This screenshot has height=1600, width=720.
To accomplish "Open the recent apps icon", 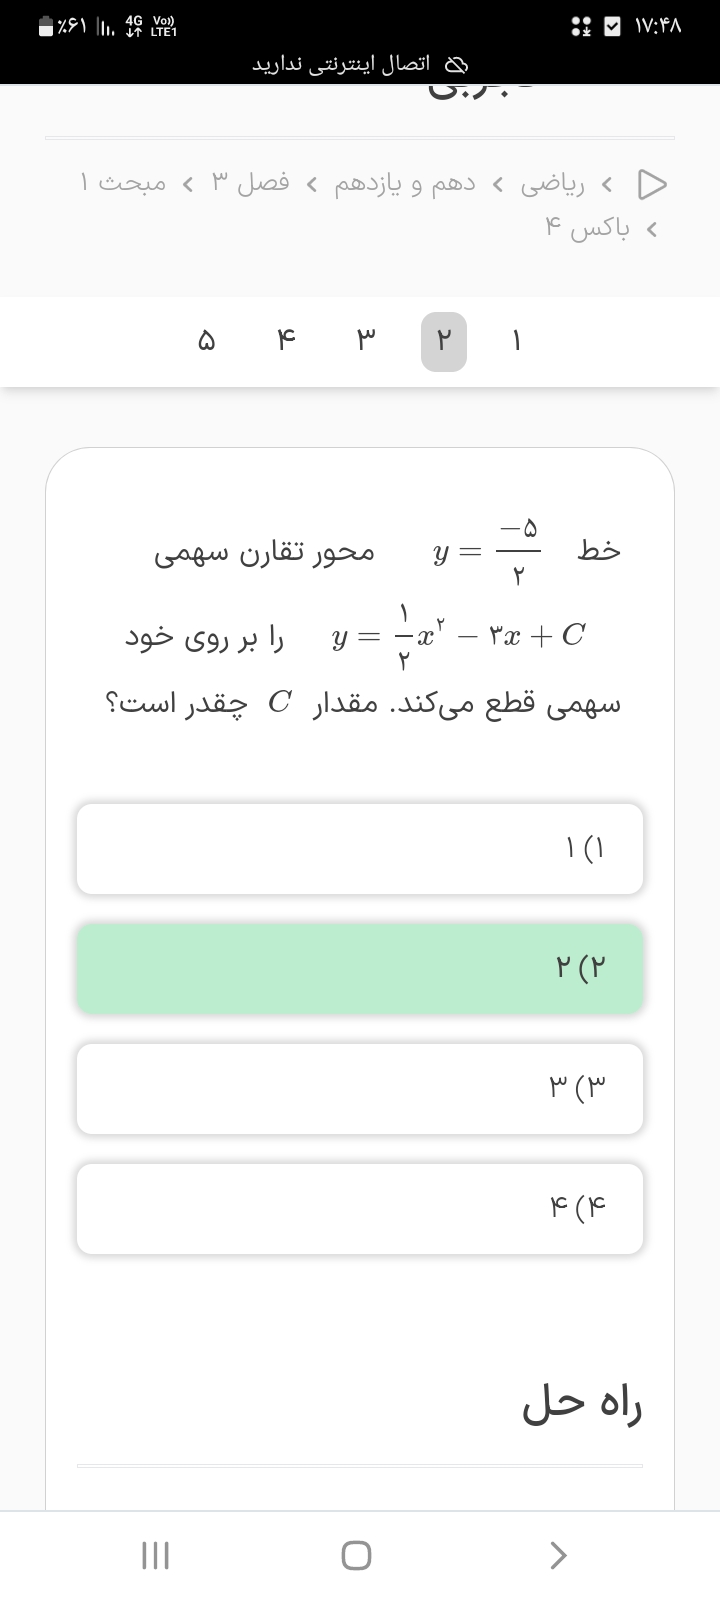I will [155, 1555].
